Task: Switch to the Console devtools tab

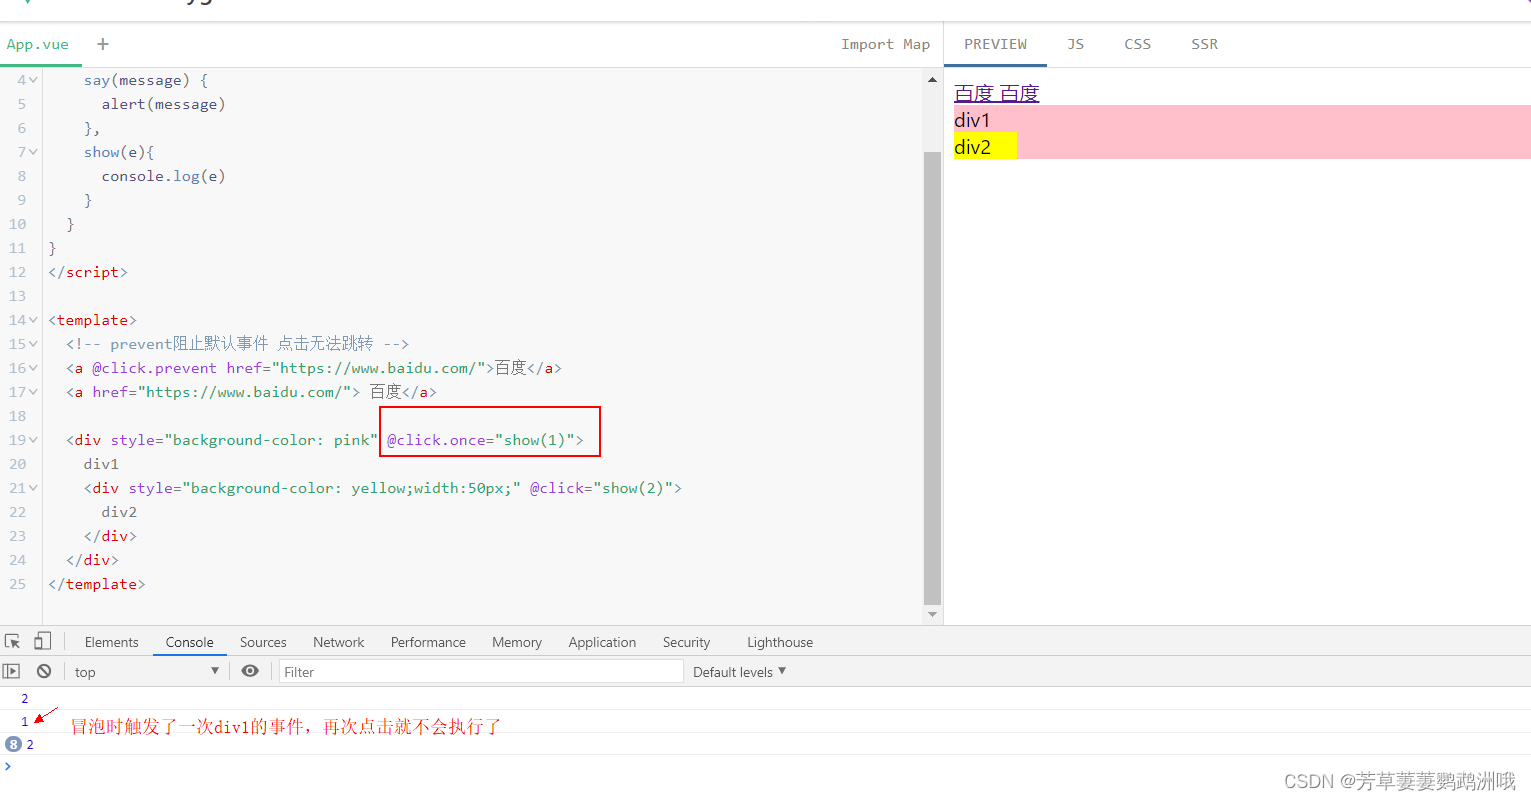Action: (190, 642)
